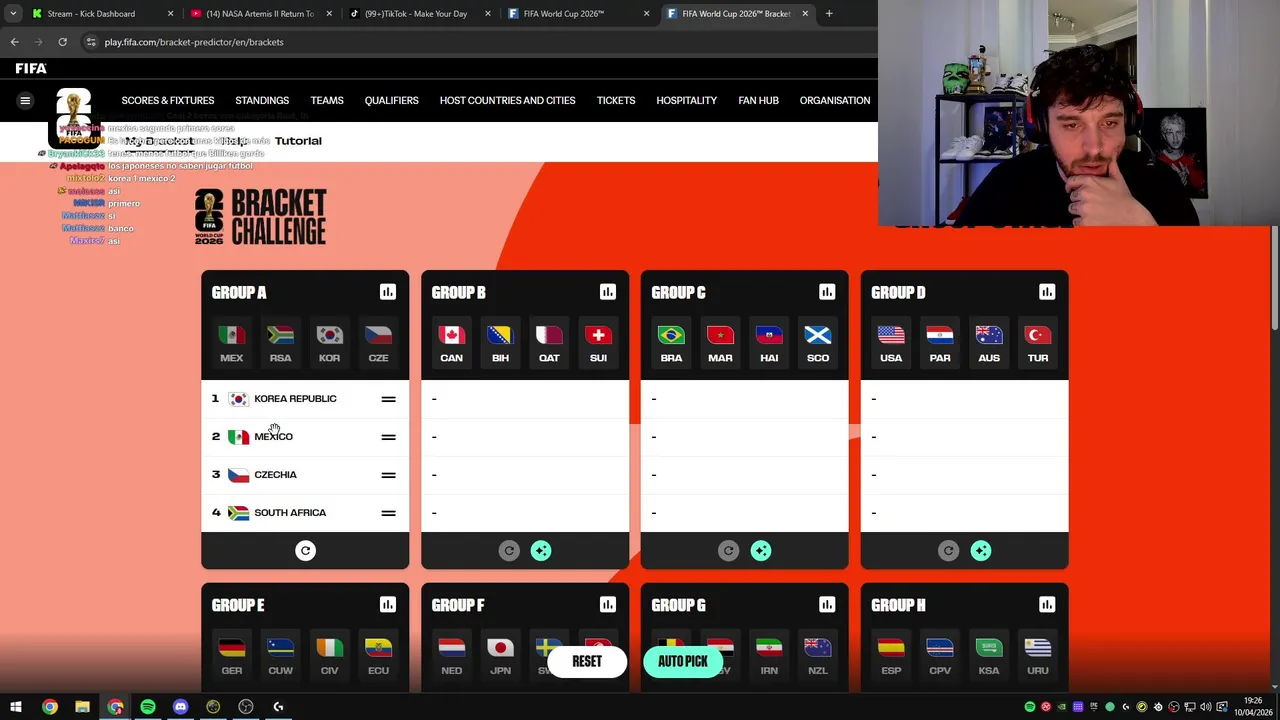Click the Group D auto-pick sparkle icon
Image resolution: width=1280 pixels, height=720 pixels.
tap(981, 551)
